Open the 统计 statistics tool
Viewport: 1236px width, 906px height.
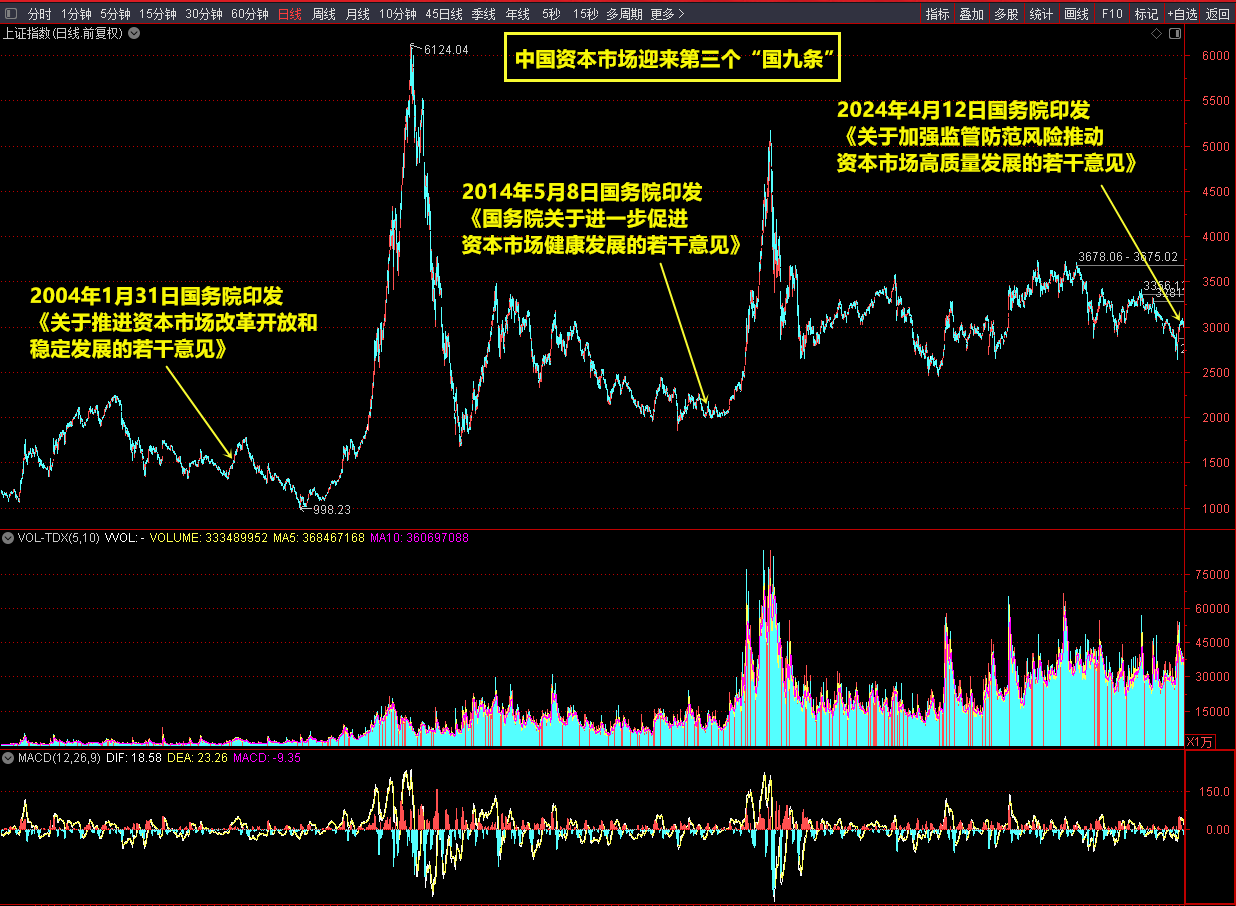pyautogui.click(x=1041, y=14)
